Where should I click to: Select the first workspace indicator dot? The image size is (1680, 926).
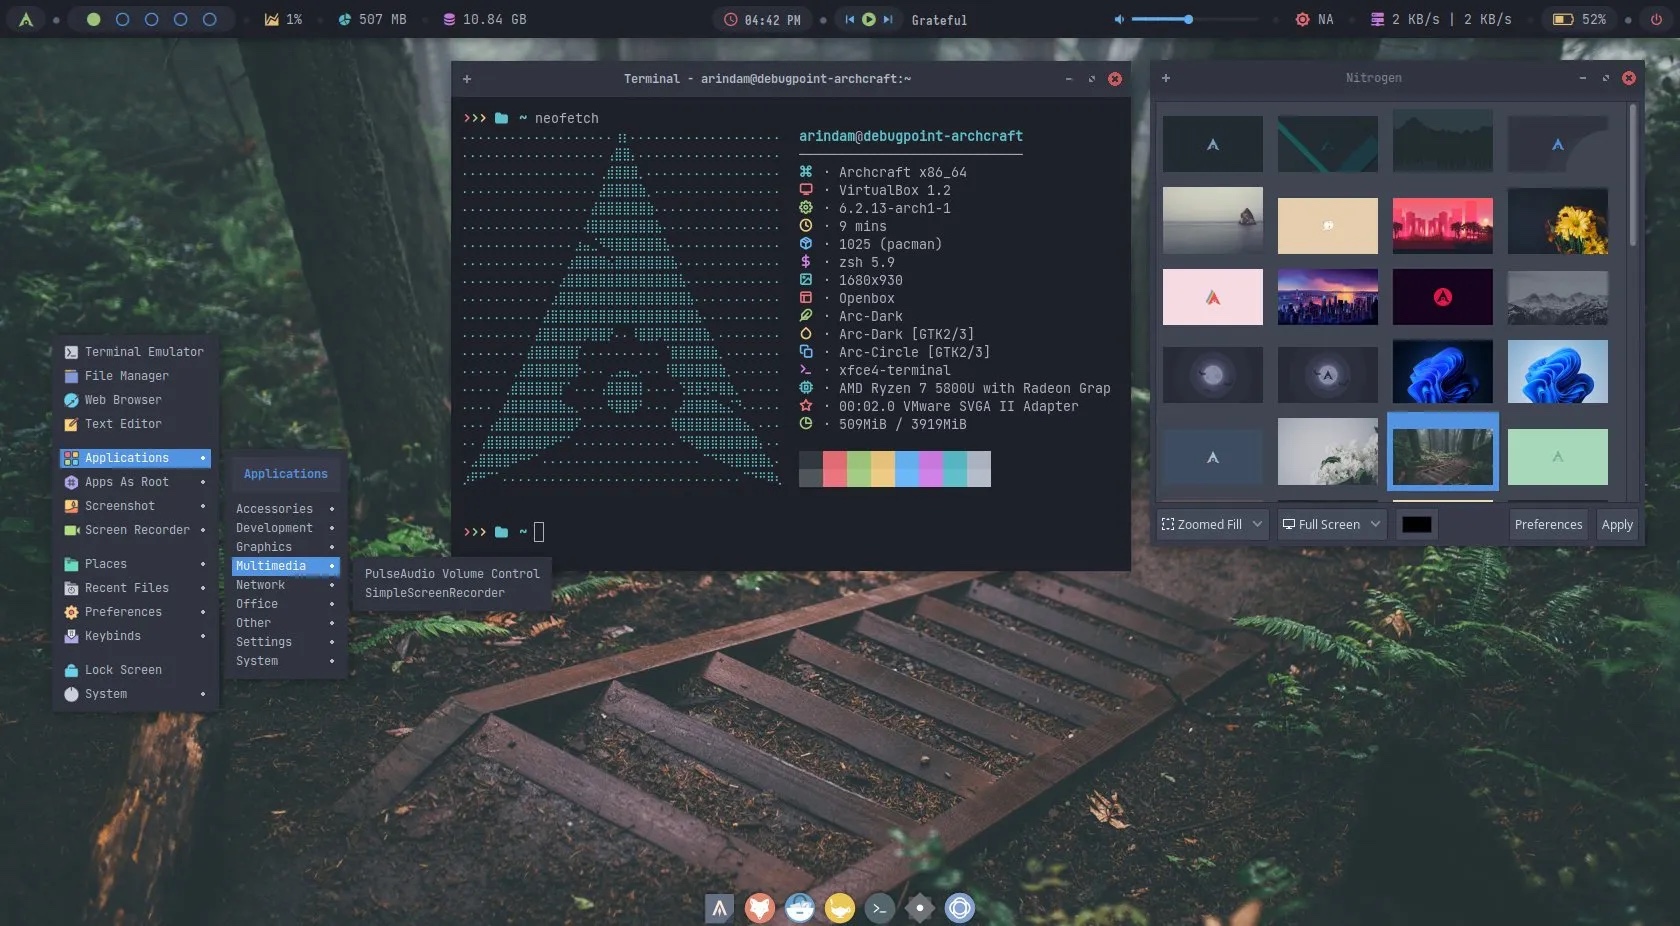pyautogui.click(x=93, y=19)
